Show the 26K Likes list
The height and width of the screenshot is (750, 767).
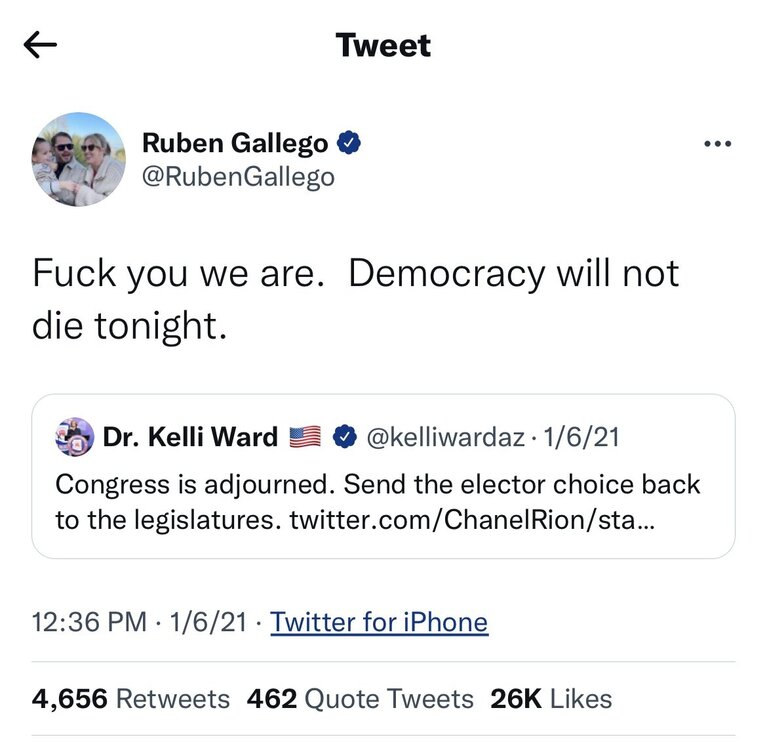pos(551,698)
